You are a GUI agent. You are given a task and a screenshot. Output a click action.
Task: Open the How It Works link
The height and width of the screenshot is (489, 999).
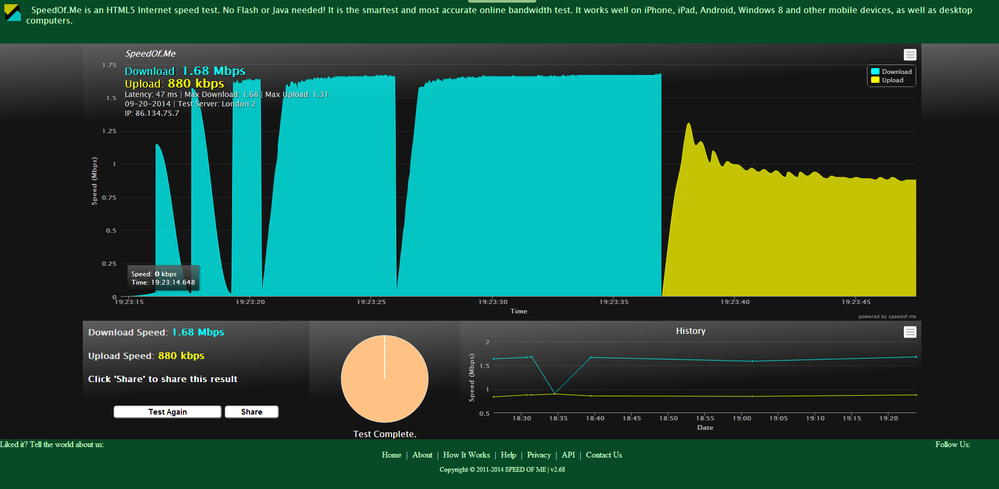click(x=466, y=455)
